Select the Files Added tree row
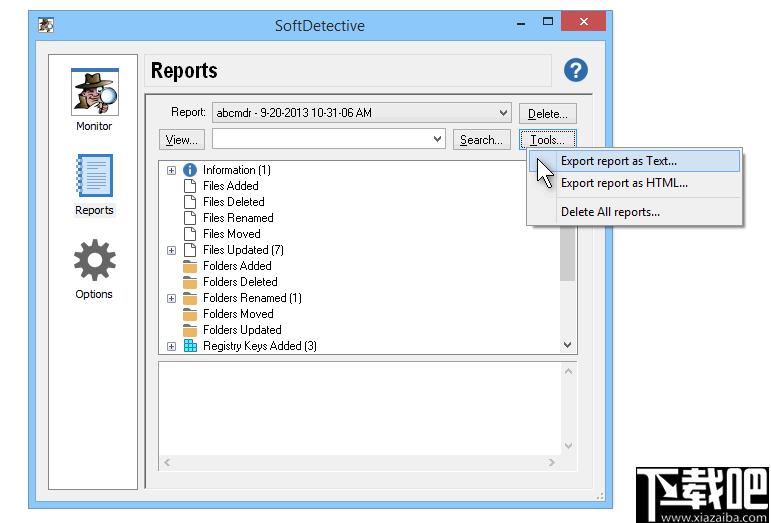The image size is (771, 523). 231,186
